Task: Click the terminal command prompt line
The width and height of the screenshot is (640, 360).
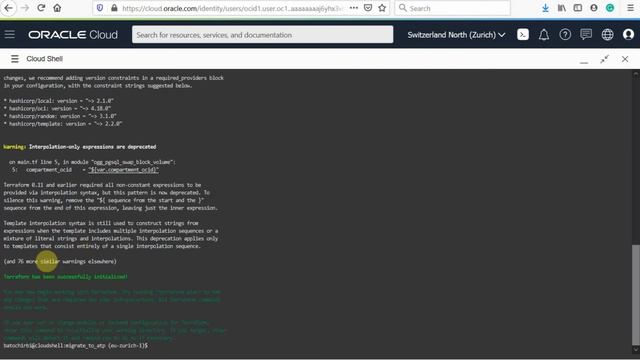Action: point(76,346)
